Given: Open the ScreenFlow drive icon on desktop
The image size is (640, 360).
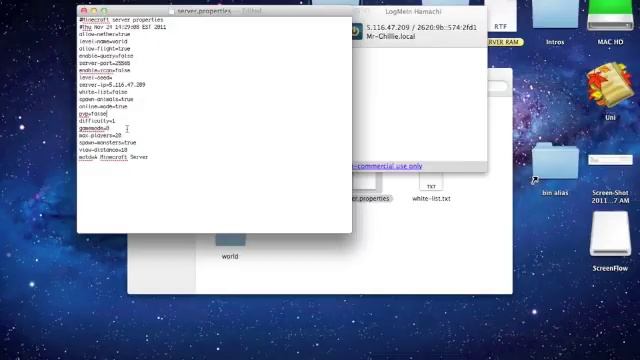Looking at the screenshot, I should pyautogui.click(x=610, y=234).
